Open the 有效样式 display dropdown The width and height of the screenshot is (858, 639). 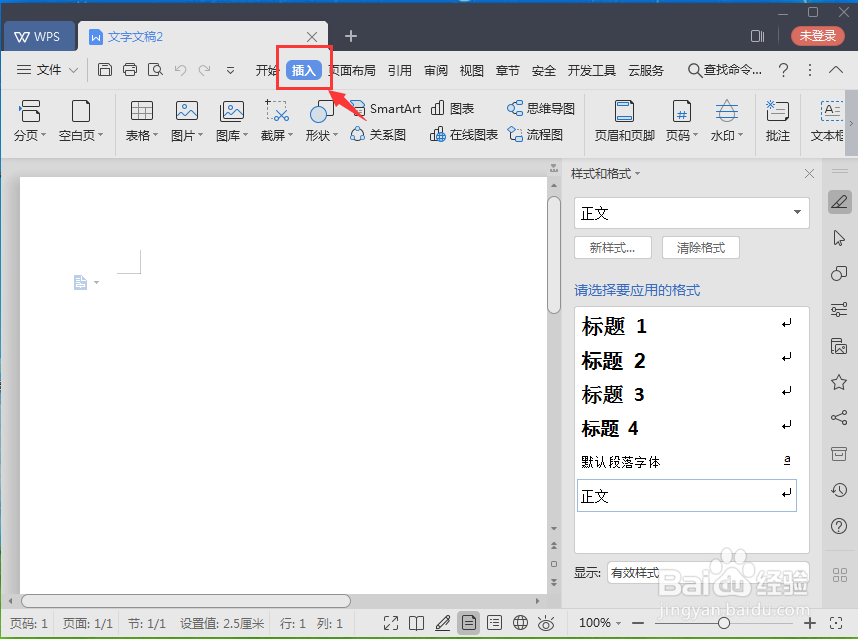click(708, 572)
